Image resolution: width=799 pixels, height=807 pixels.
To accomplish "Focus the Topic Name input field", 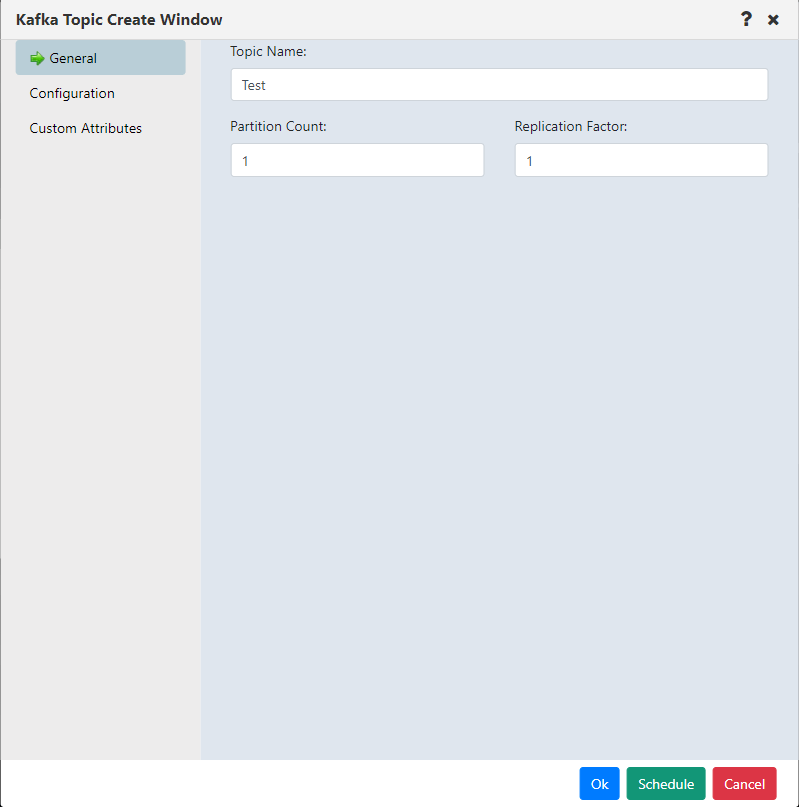I will coord(499,85).
